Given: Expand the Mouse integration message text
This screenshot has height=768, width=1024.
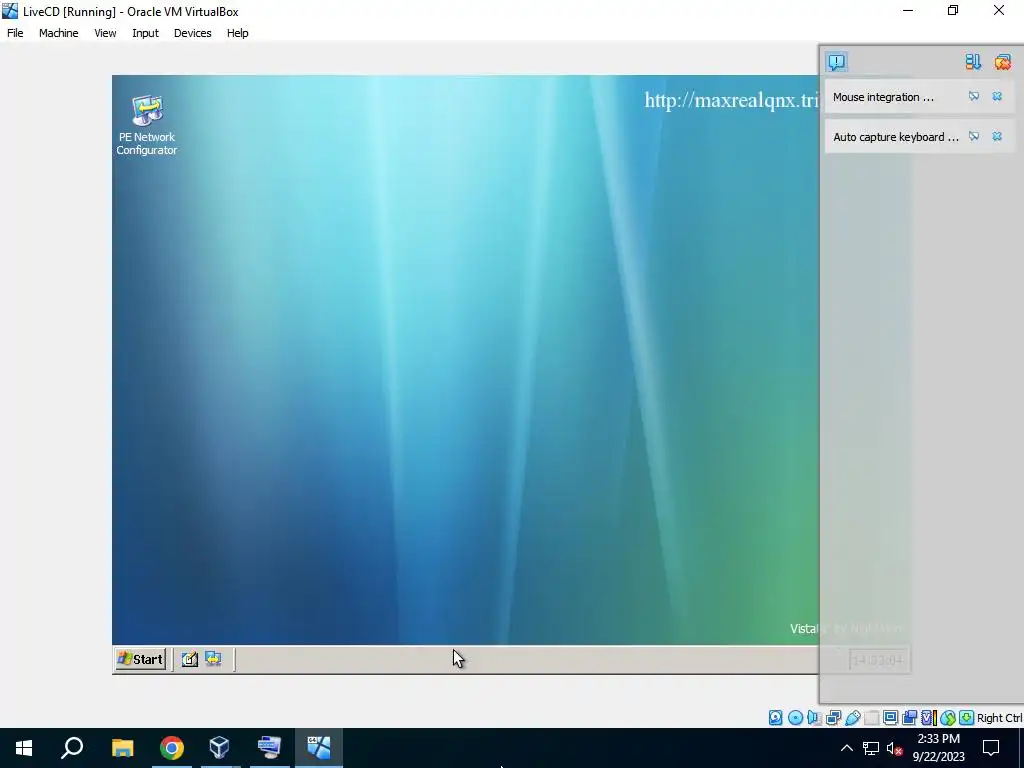Looking at the screenshot, I should tap(883, 97).
